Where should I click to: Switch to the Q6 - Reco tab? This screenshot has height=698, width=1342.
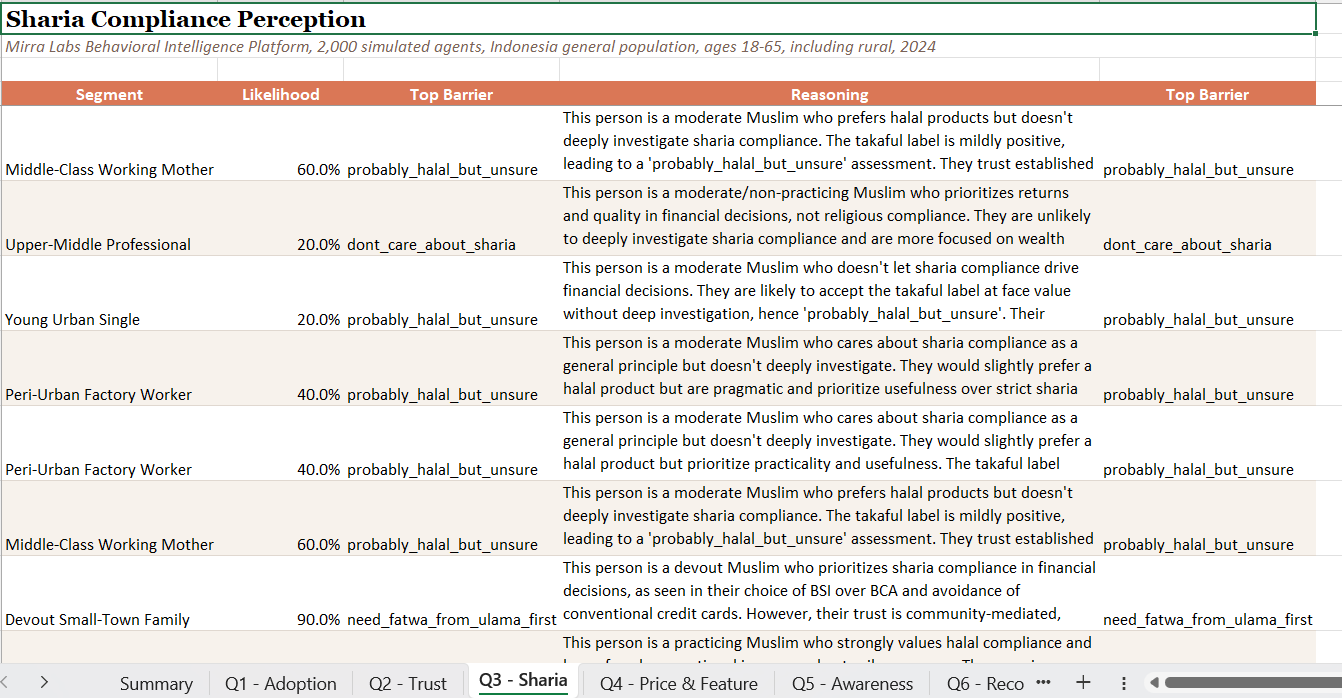coord(985,683)
